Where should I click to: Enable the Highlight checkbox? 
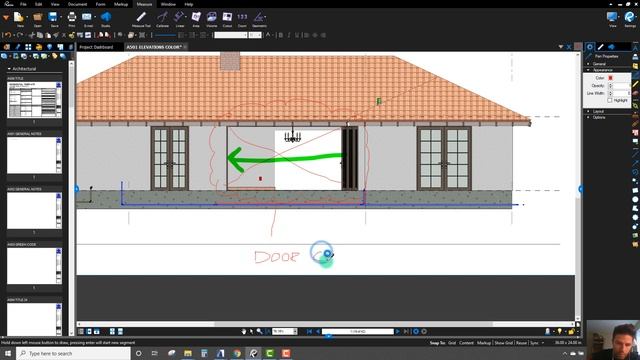[610, 100]
